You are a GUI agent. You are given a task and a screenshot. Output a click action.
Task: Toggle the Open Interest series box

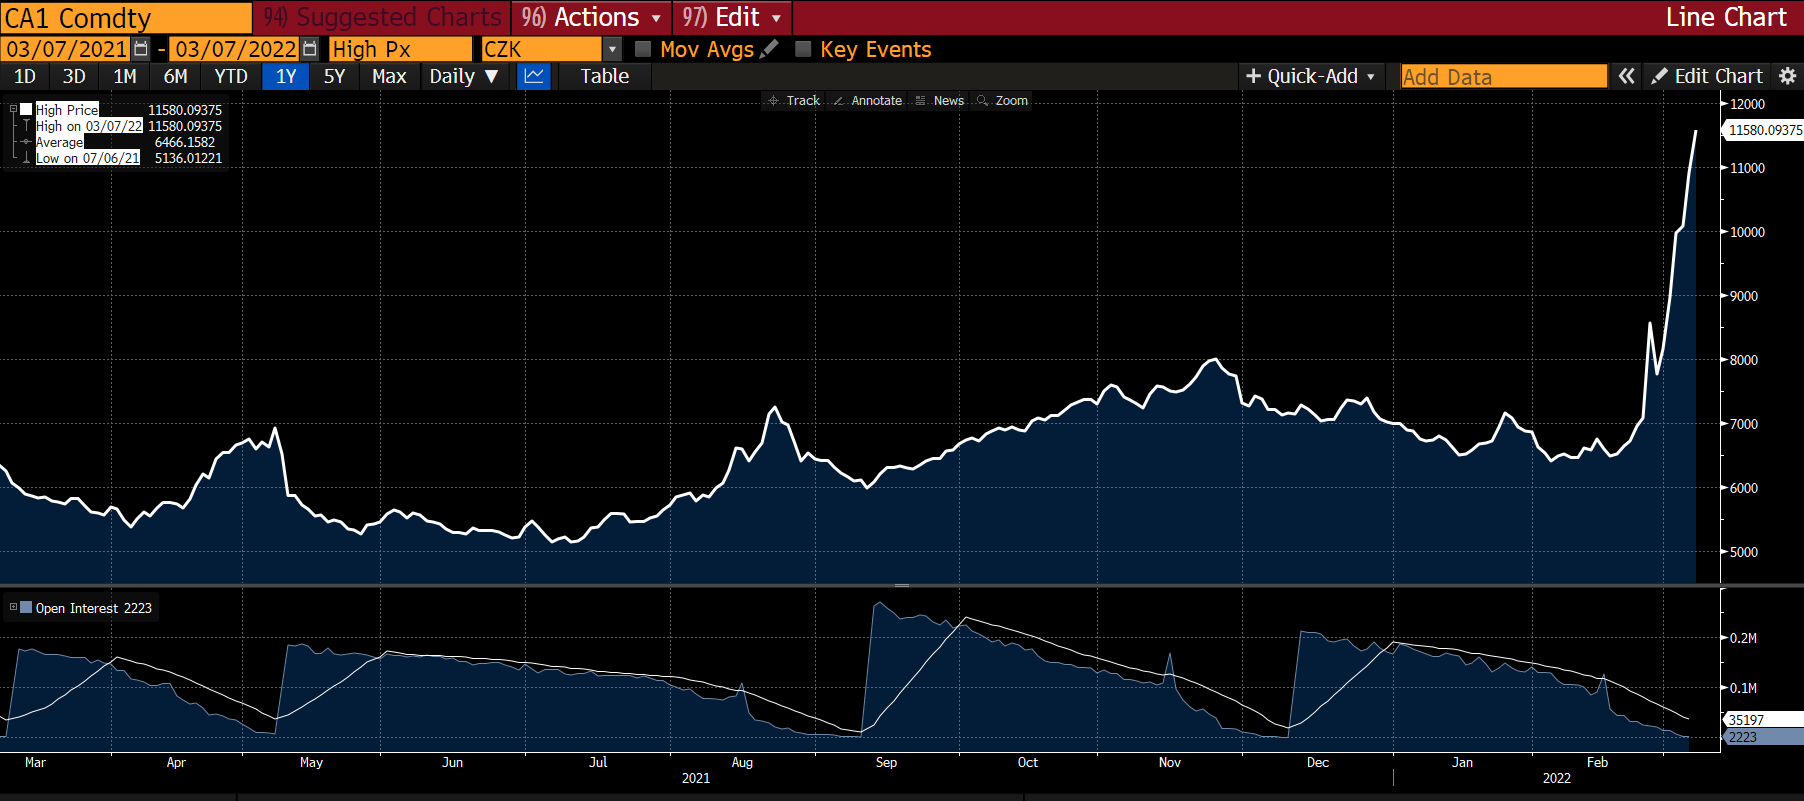pyautogui.click(x=27, y=608)
